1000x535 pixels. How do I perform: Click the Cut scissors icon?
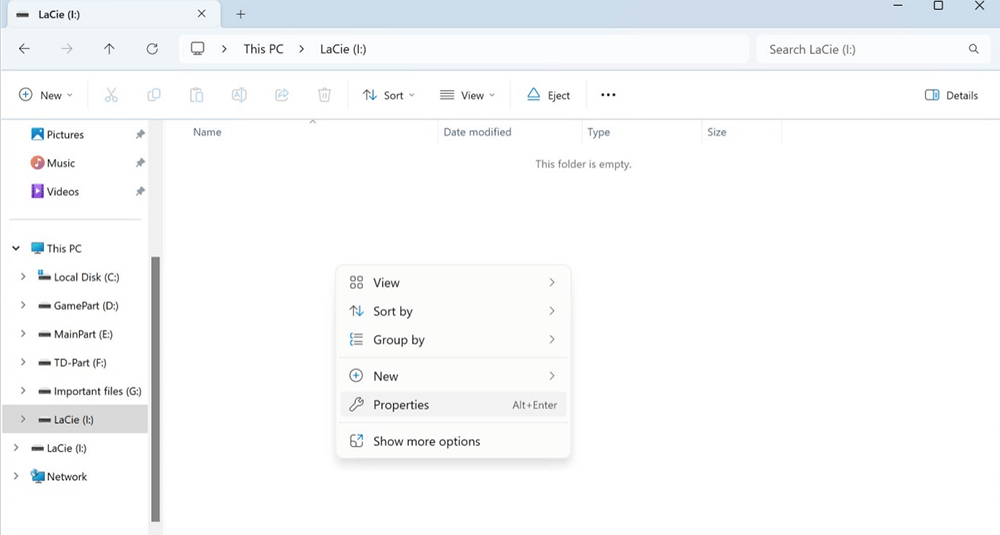click(x=111, y=95)
